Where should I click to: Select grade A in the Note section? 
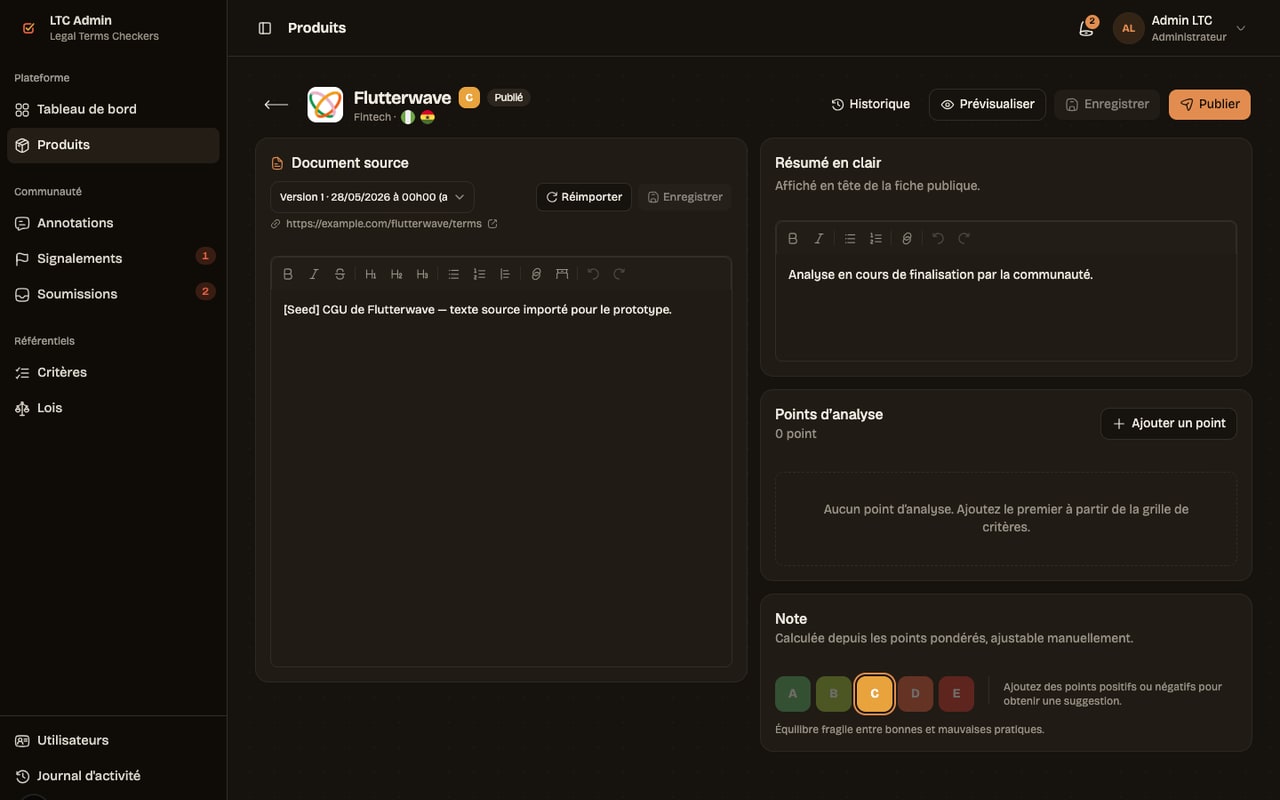pyautogui.click(x=793, y=694)
